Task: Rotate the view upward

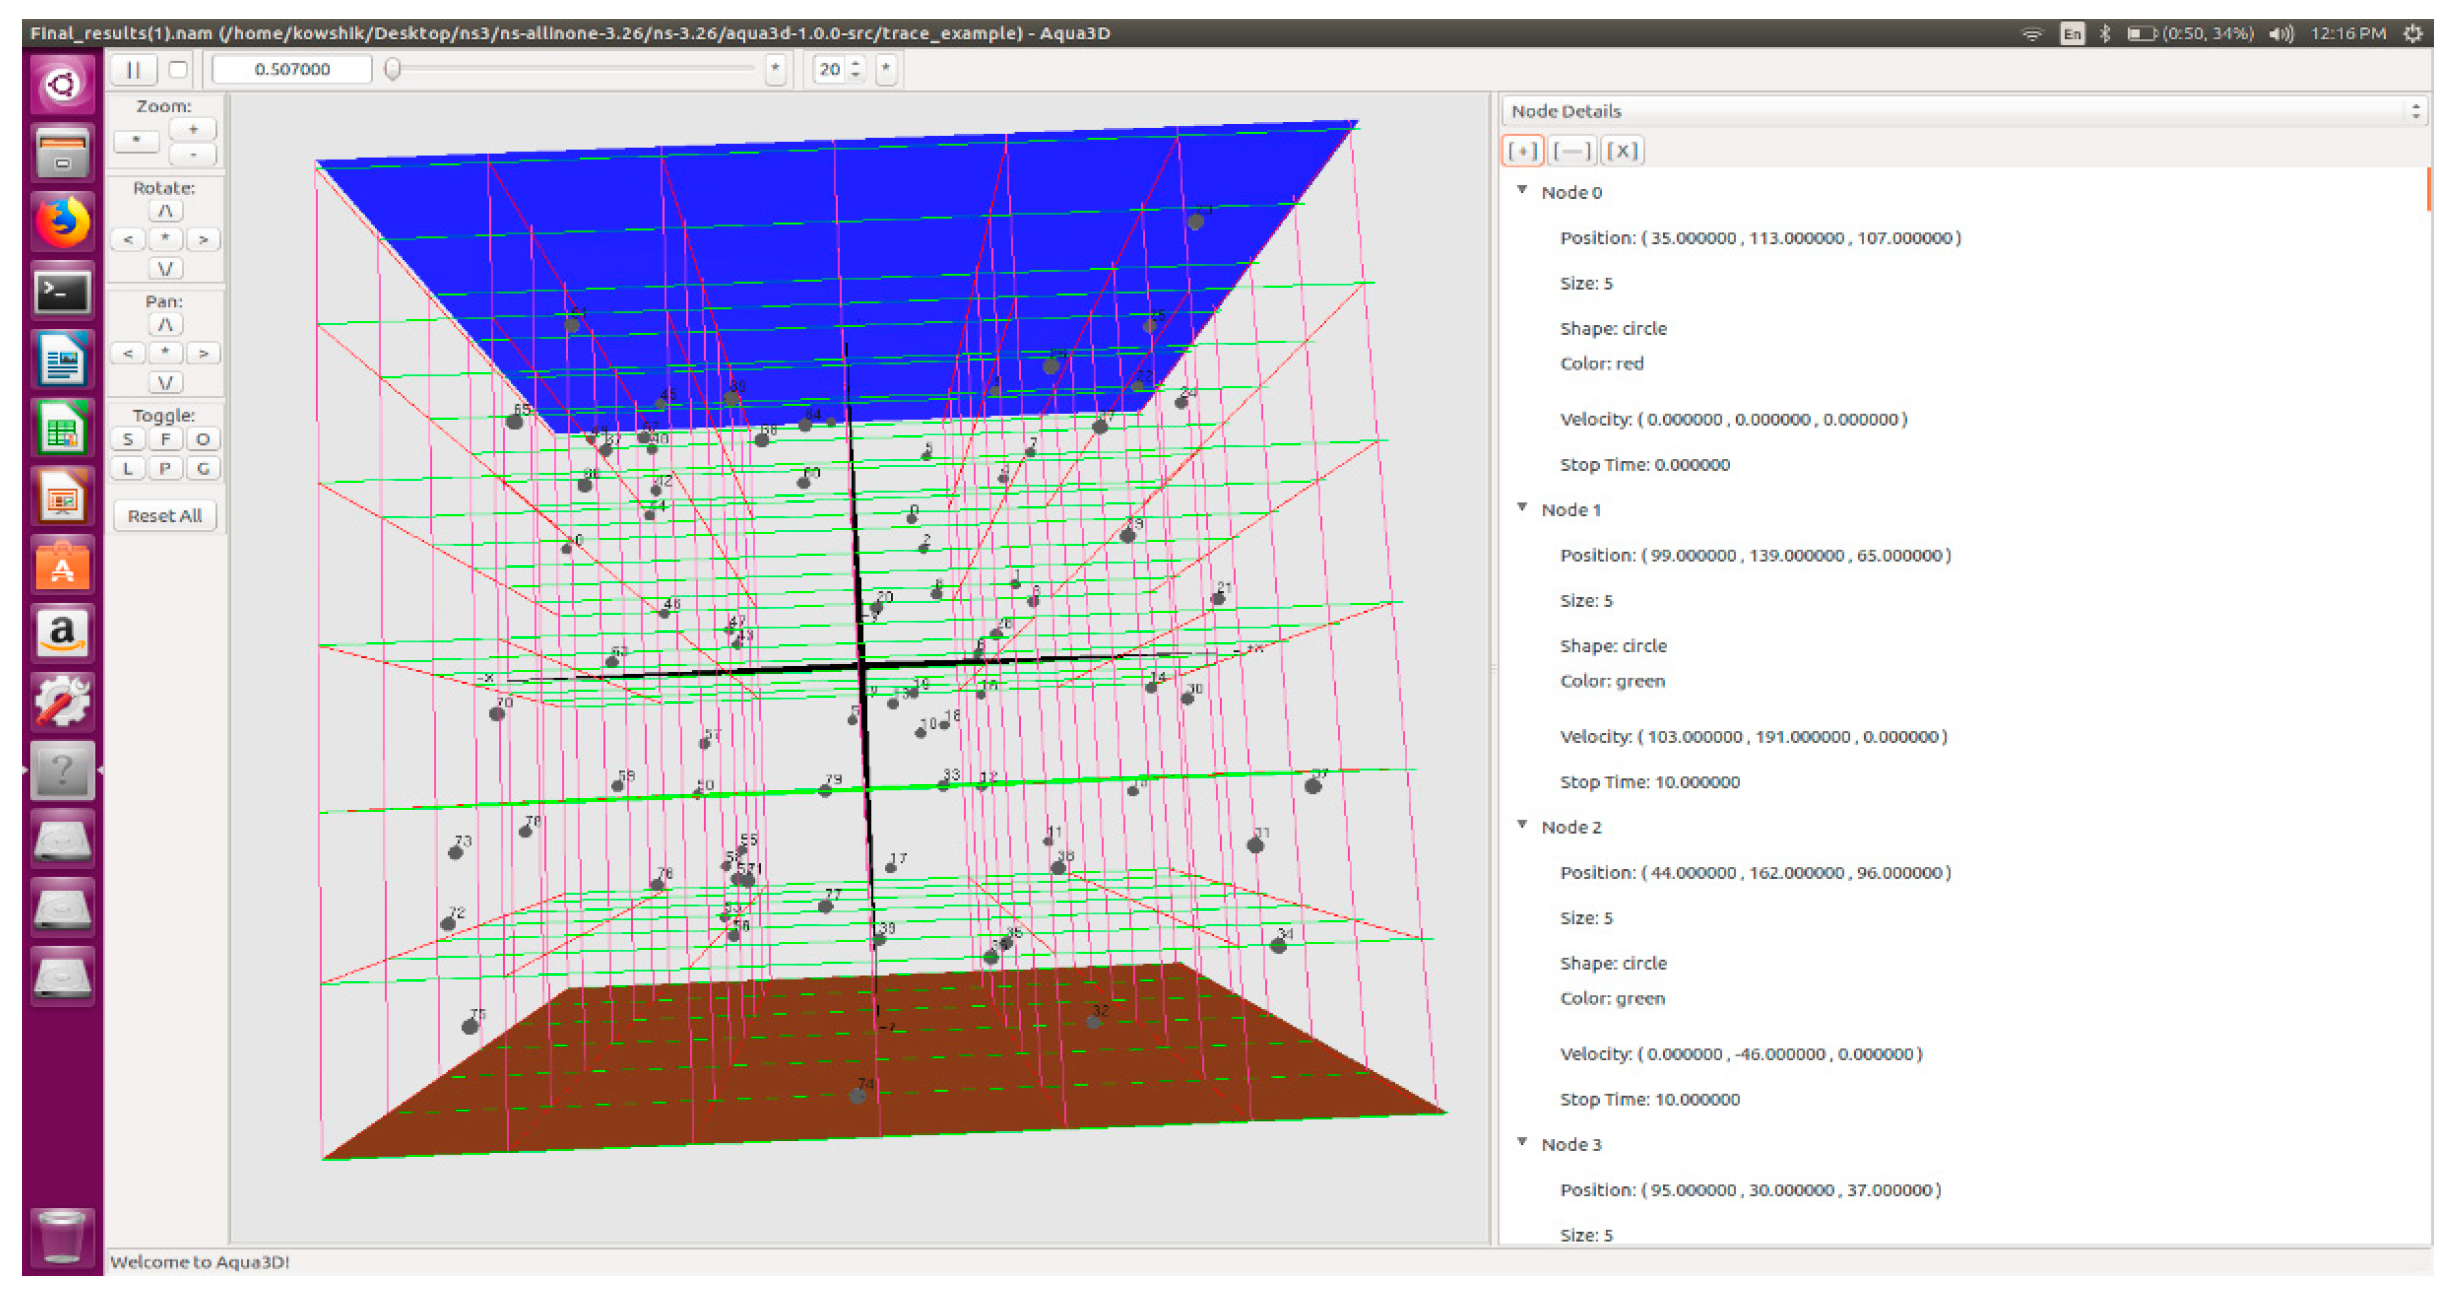Action: coord(165,211)
